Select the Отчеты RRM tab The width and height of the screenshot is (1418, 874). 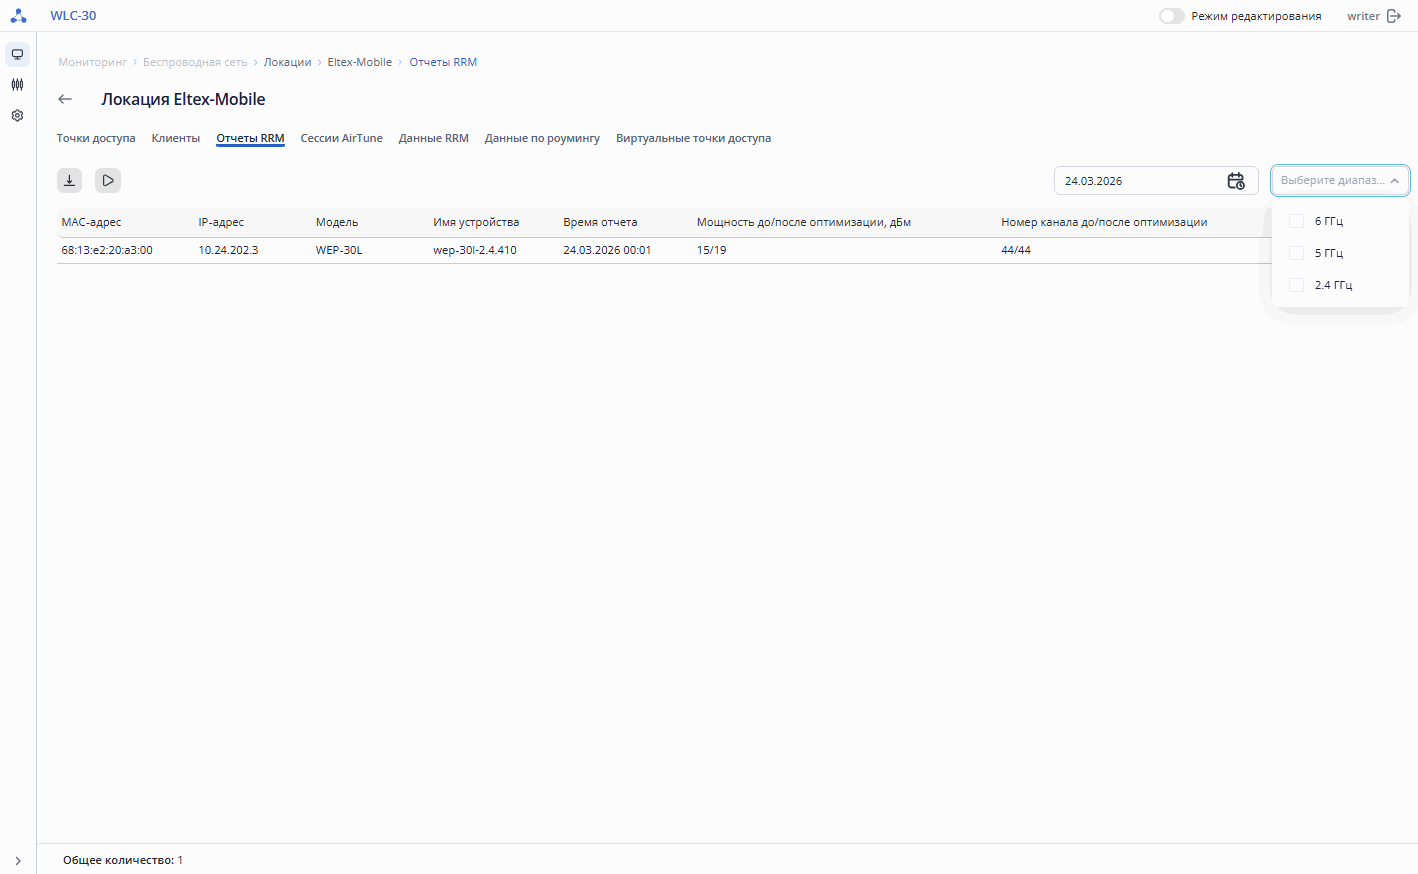pos(250,138)
